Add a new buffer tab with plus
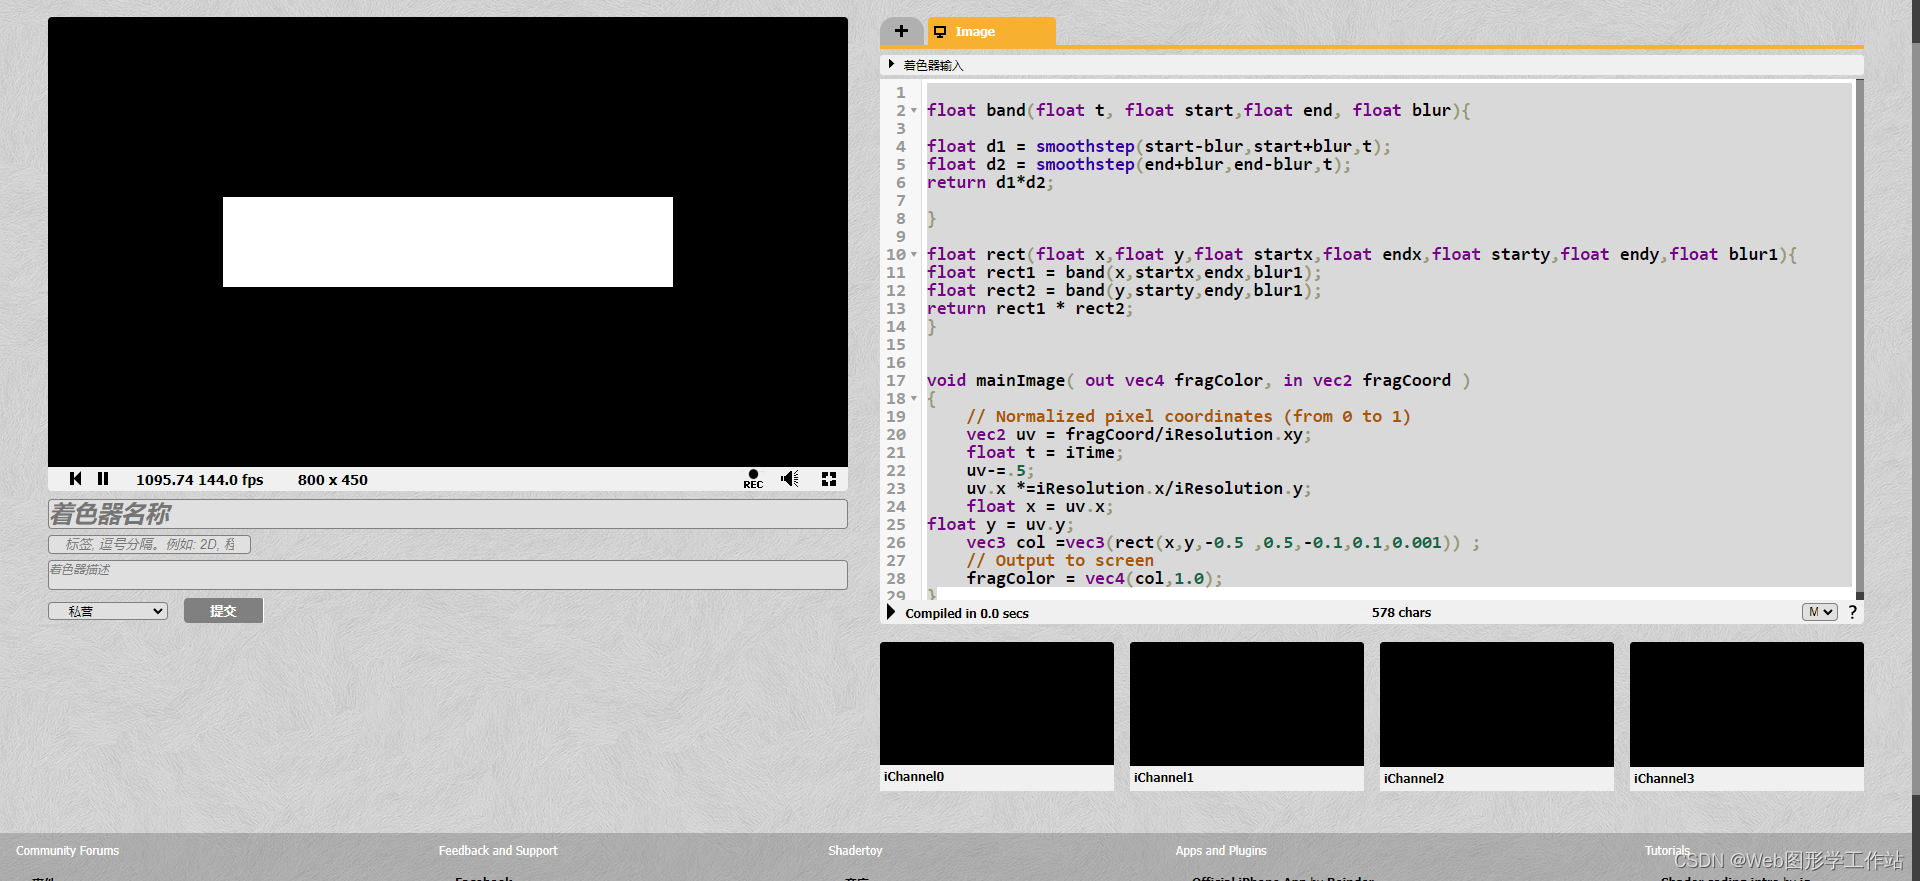The height and width of the screenshot is (881, 1920). (x=901, y=31)
